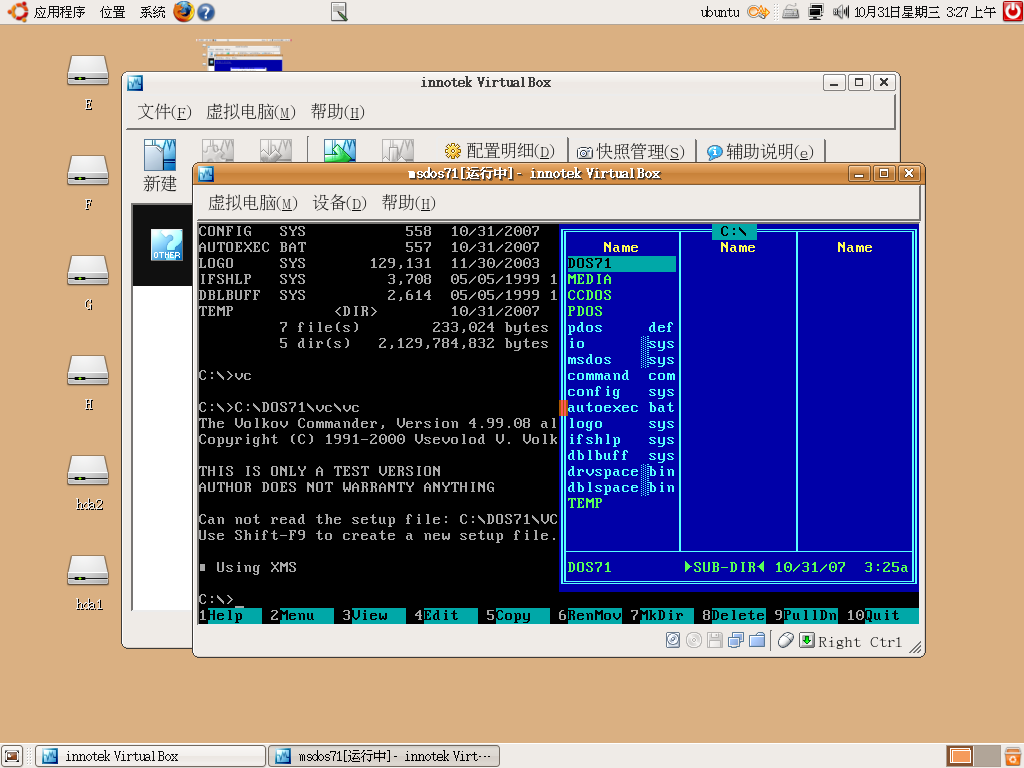Select the F drive desktop icon
The width and height of the screenshot is (1024, 768).
(x=88, y=182)
